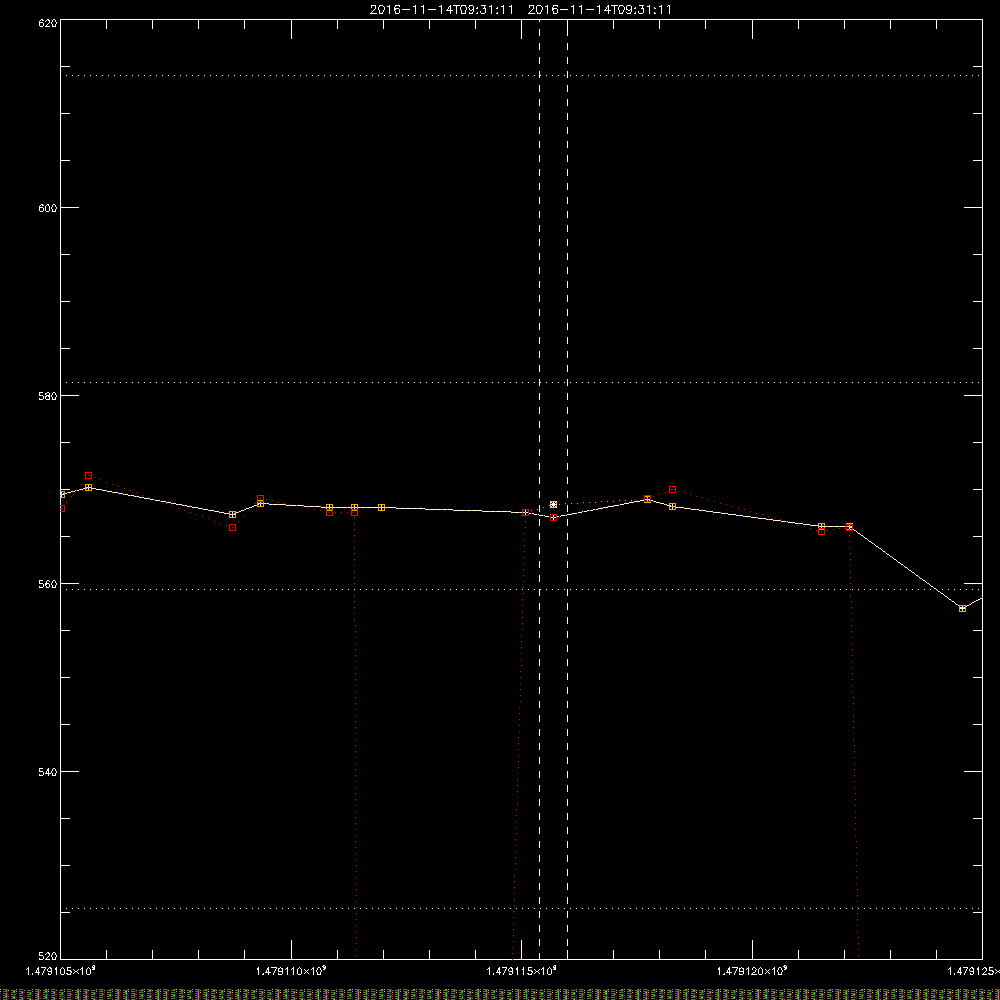
Task: Click the bottommost horizontal dotted limit line
Action: click(521, 908)
